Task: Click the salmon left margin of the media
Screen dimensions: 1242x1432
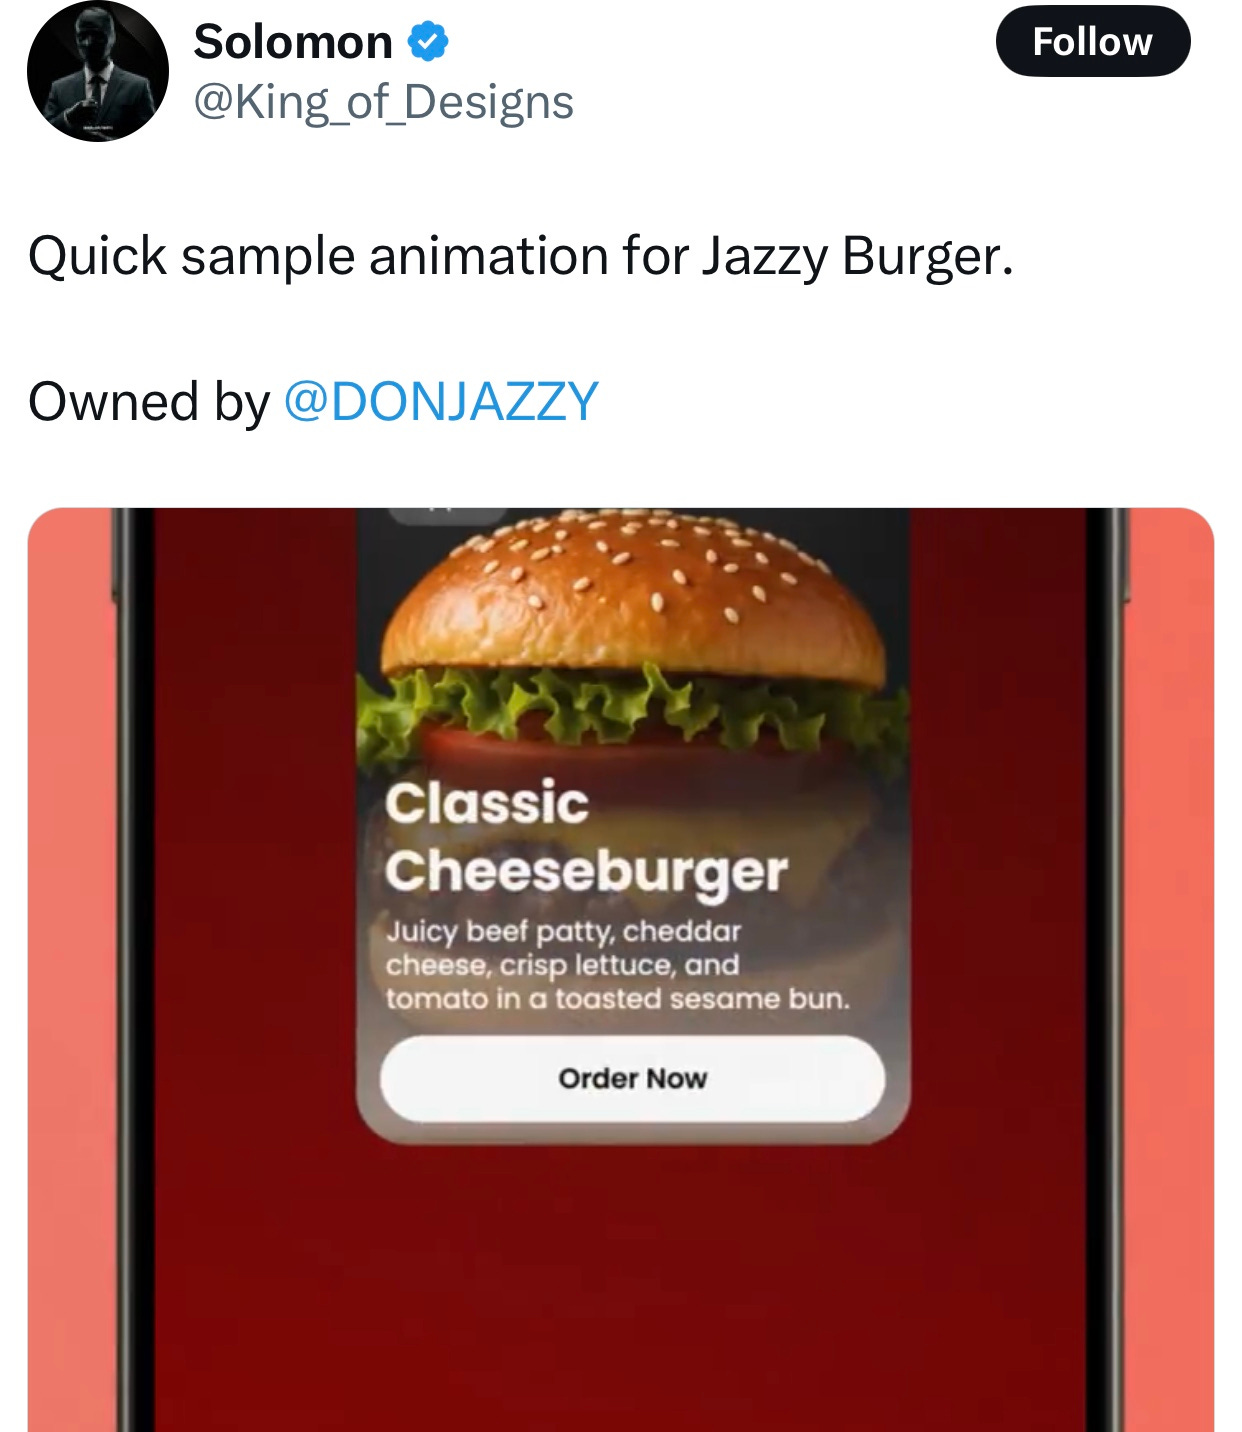Action: click(68, 970)
